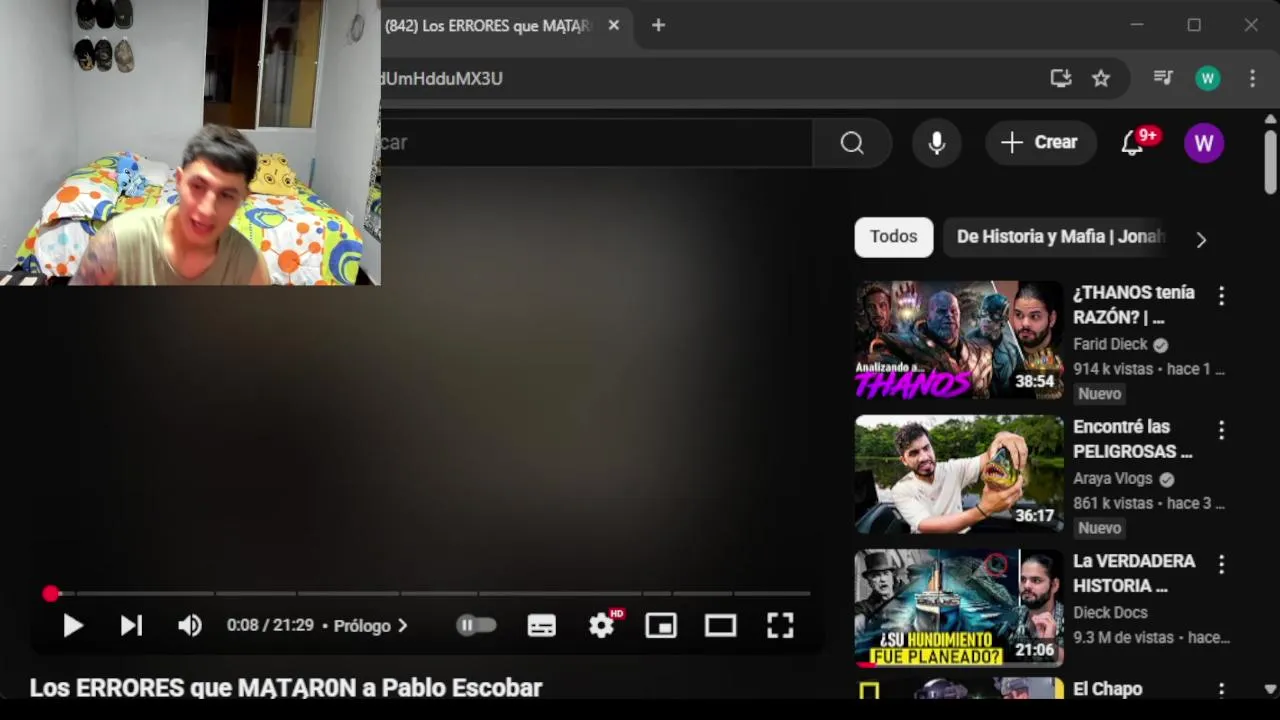Open ¿THANOS tenía RAZÓN? video title
Image resolution: width=1280 pixels, height=720 pixels.
click(1134, 305)
